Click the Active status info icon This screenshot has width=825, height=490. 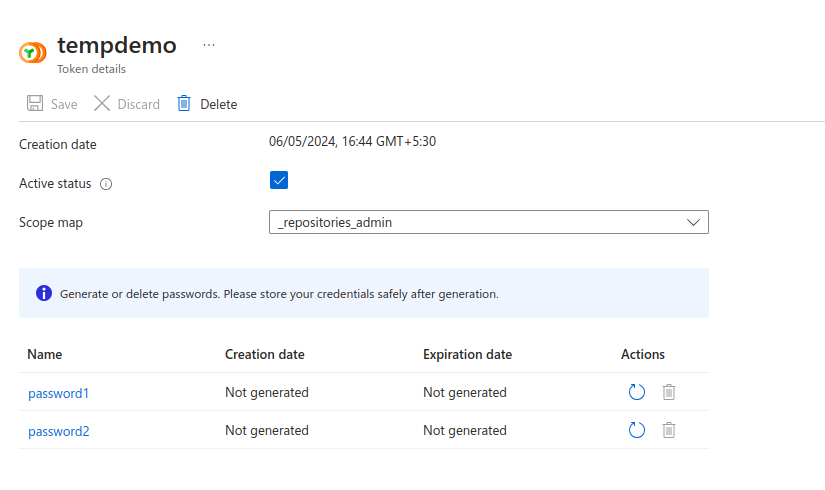tap(106, 184)
